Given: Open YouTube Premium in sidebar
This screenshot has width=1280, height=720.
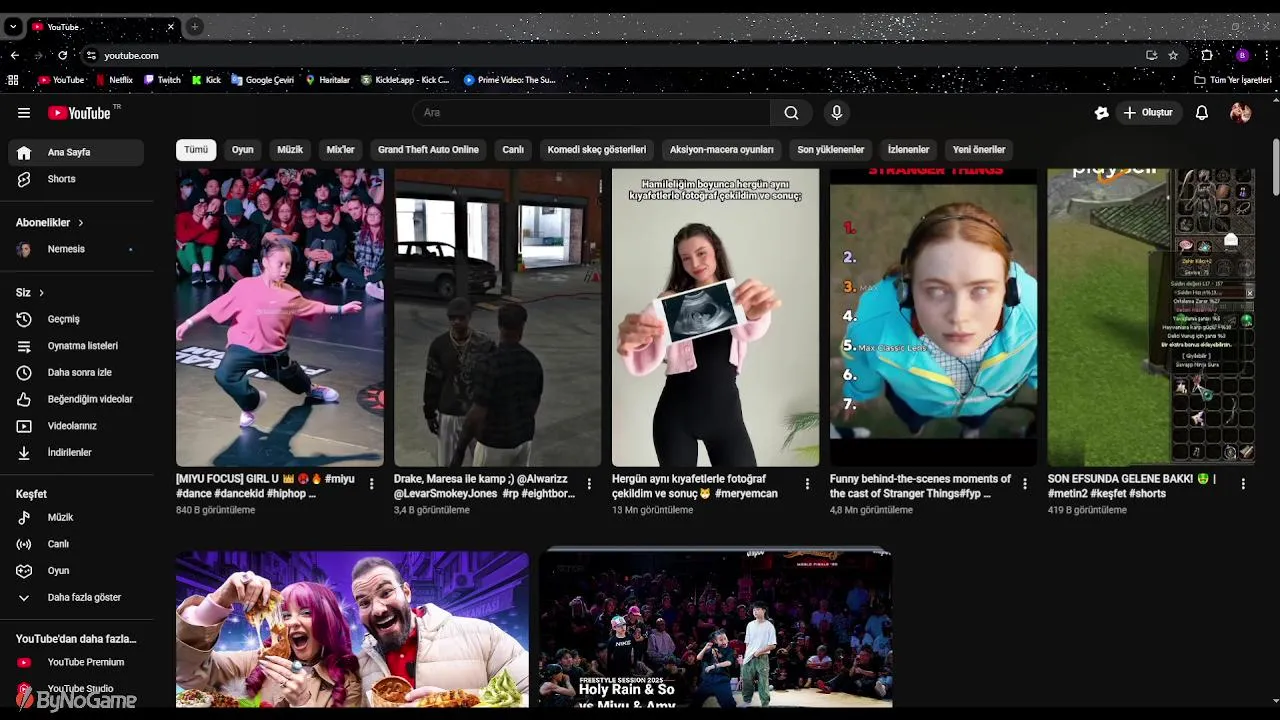Looking at the screenshot, I should tap(76, 662).
